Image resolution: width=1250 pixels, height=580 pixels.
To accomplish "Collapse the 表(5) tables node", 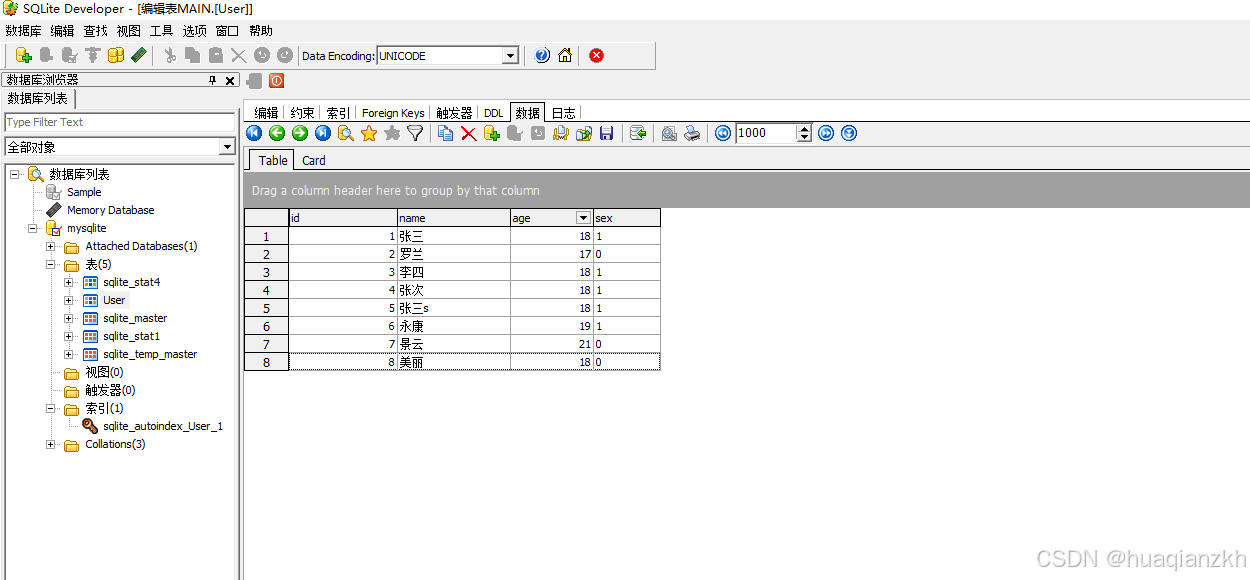I will (51, 264).
